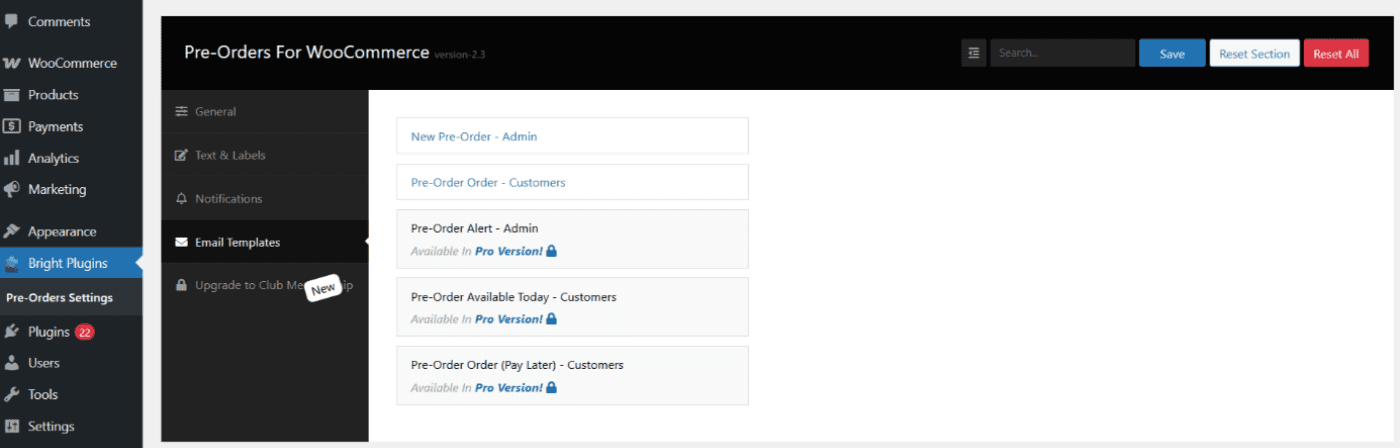
Task: Open the General settings tab
Action: click(x=215, y=112)
